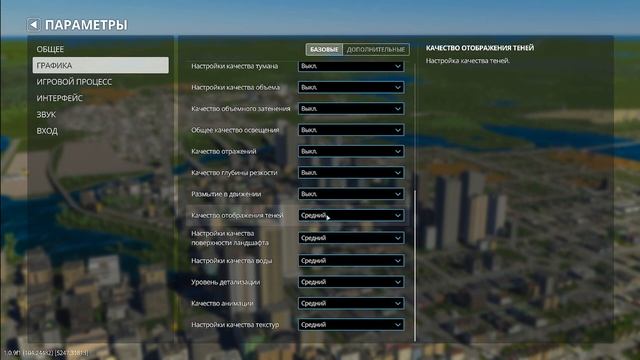Switch to the БАЗОВЫЕ tab

pos(324,49)
